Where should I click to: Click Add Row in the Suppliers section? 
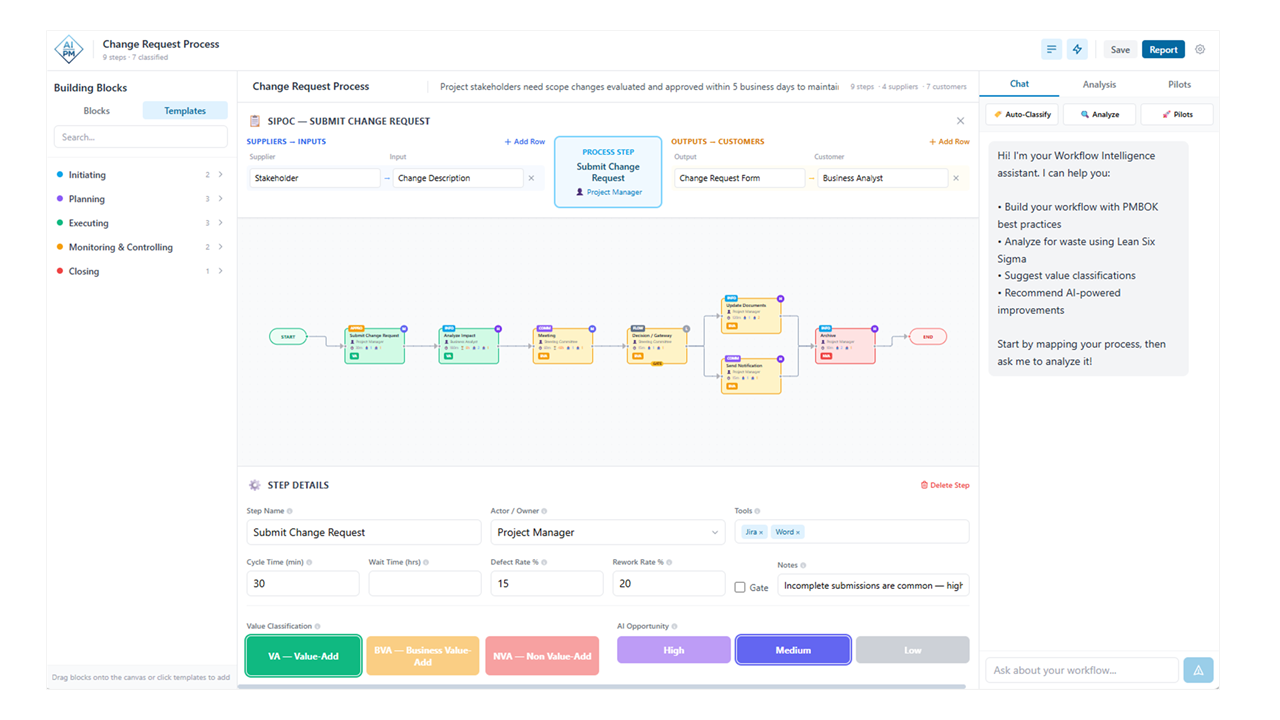tap(524, 141)
